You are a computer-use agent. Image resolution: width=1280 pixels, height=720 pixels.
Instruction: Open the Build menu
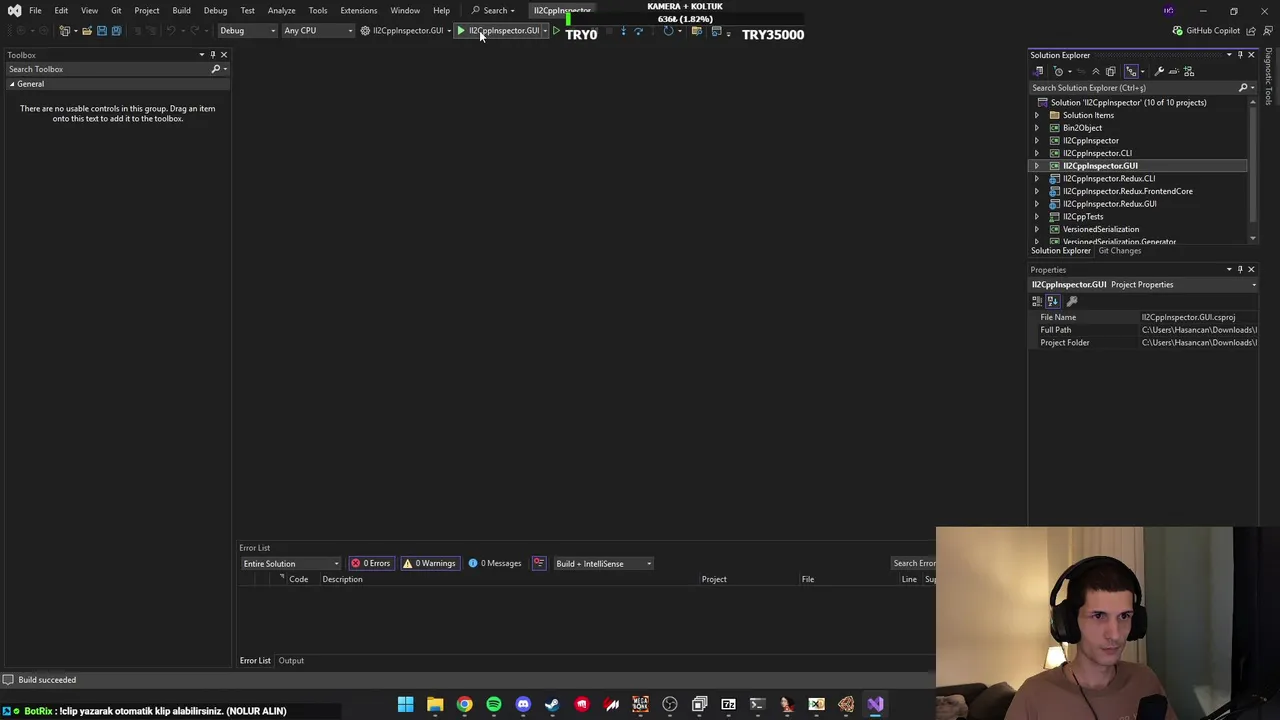pos(181,10)
